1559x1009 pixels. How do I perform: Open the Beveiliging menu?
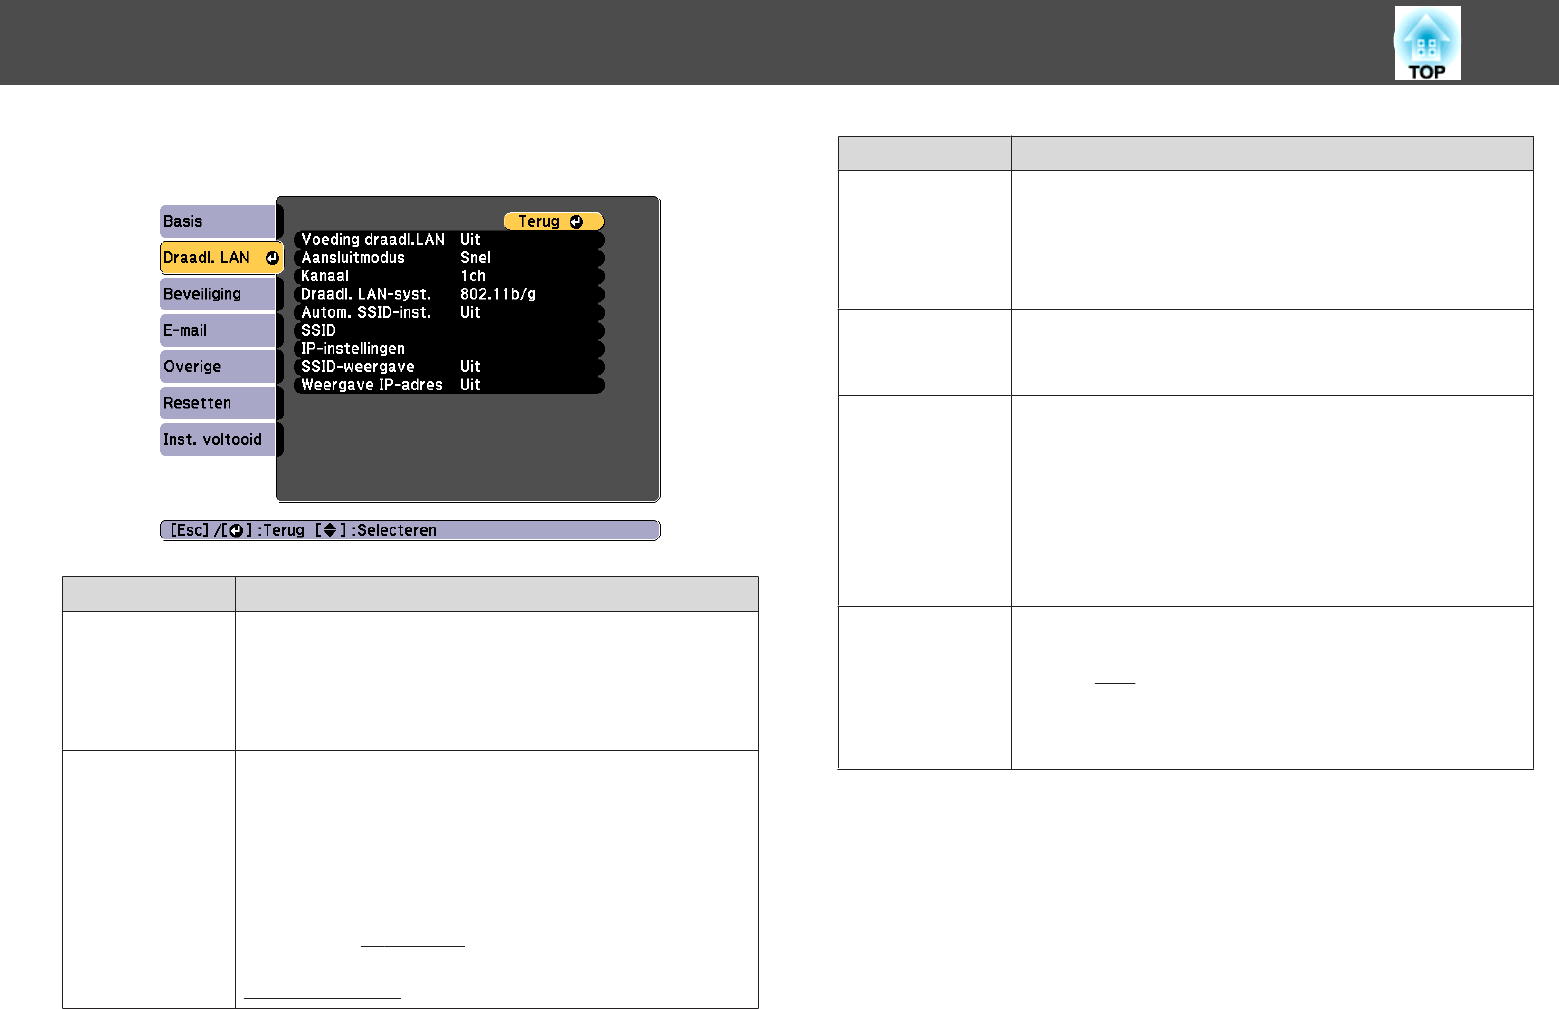pyautogui.click(x=217, y=294)
